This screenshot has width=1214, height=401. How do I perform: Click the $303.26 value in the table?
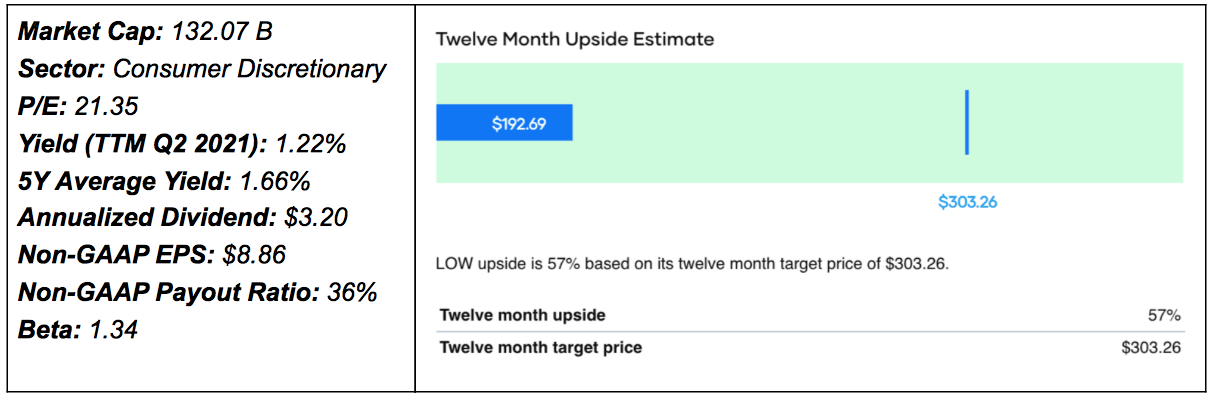[1152, 348]
